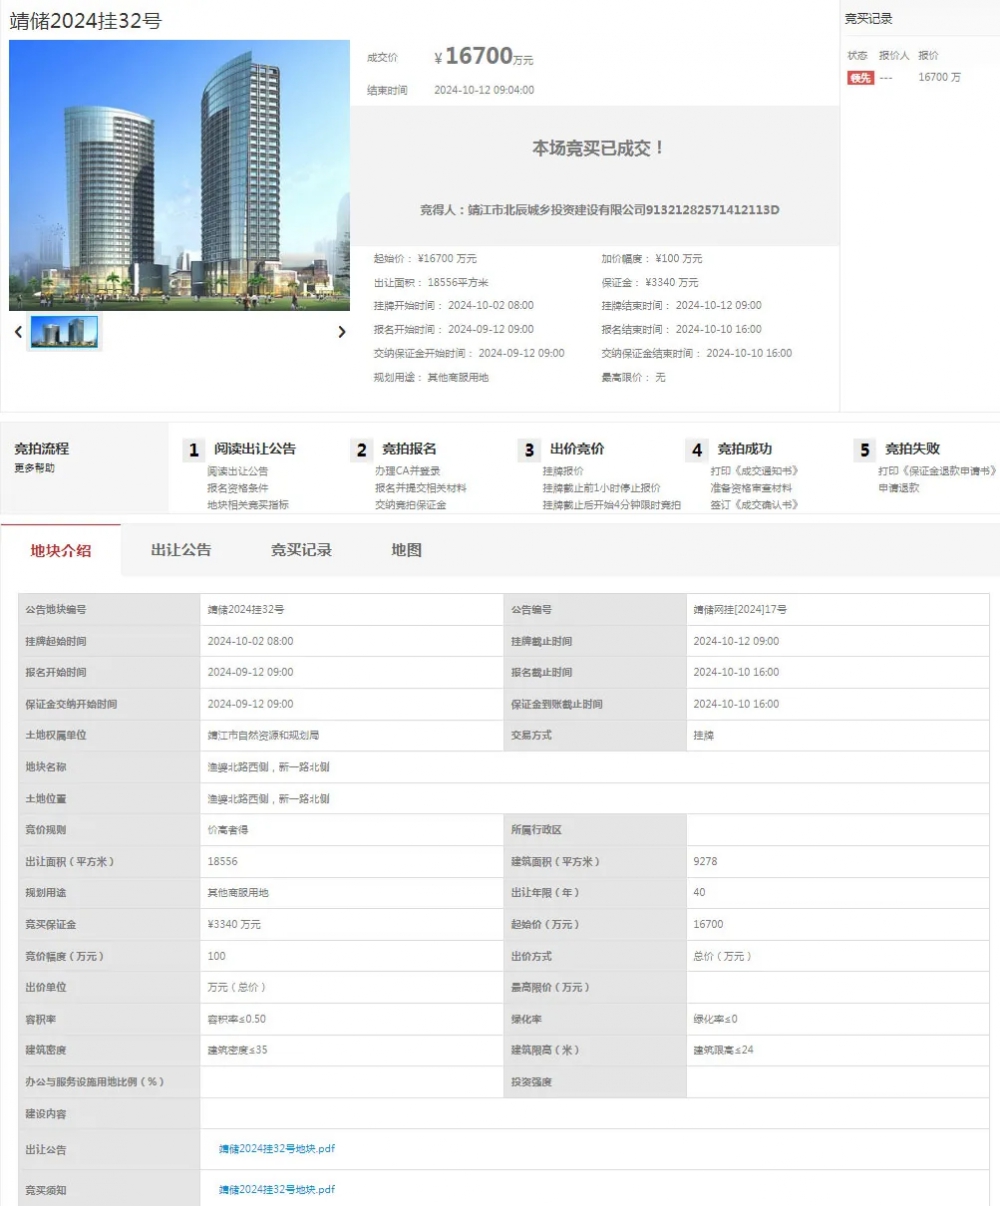Open the 地块相关竞买指标 link
1000x1206 pixels.
coord(248,505)
